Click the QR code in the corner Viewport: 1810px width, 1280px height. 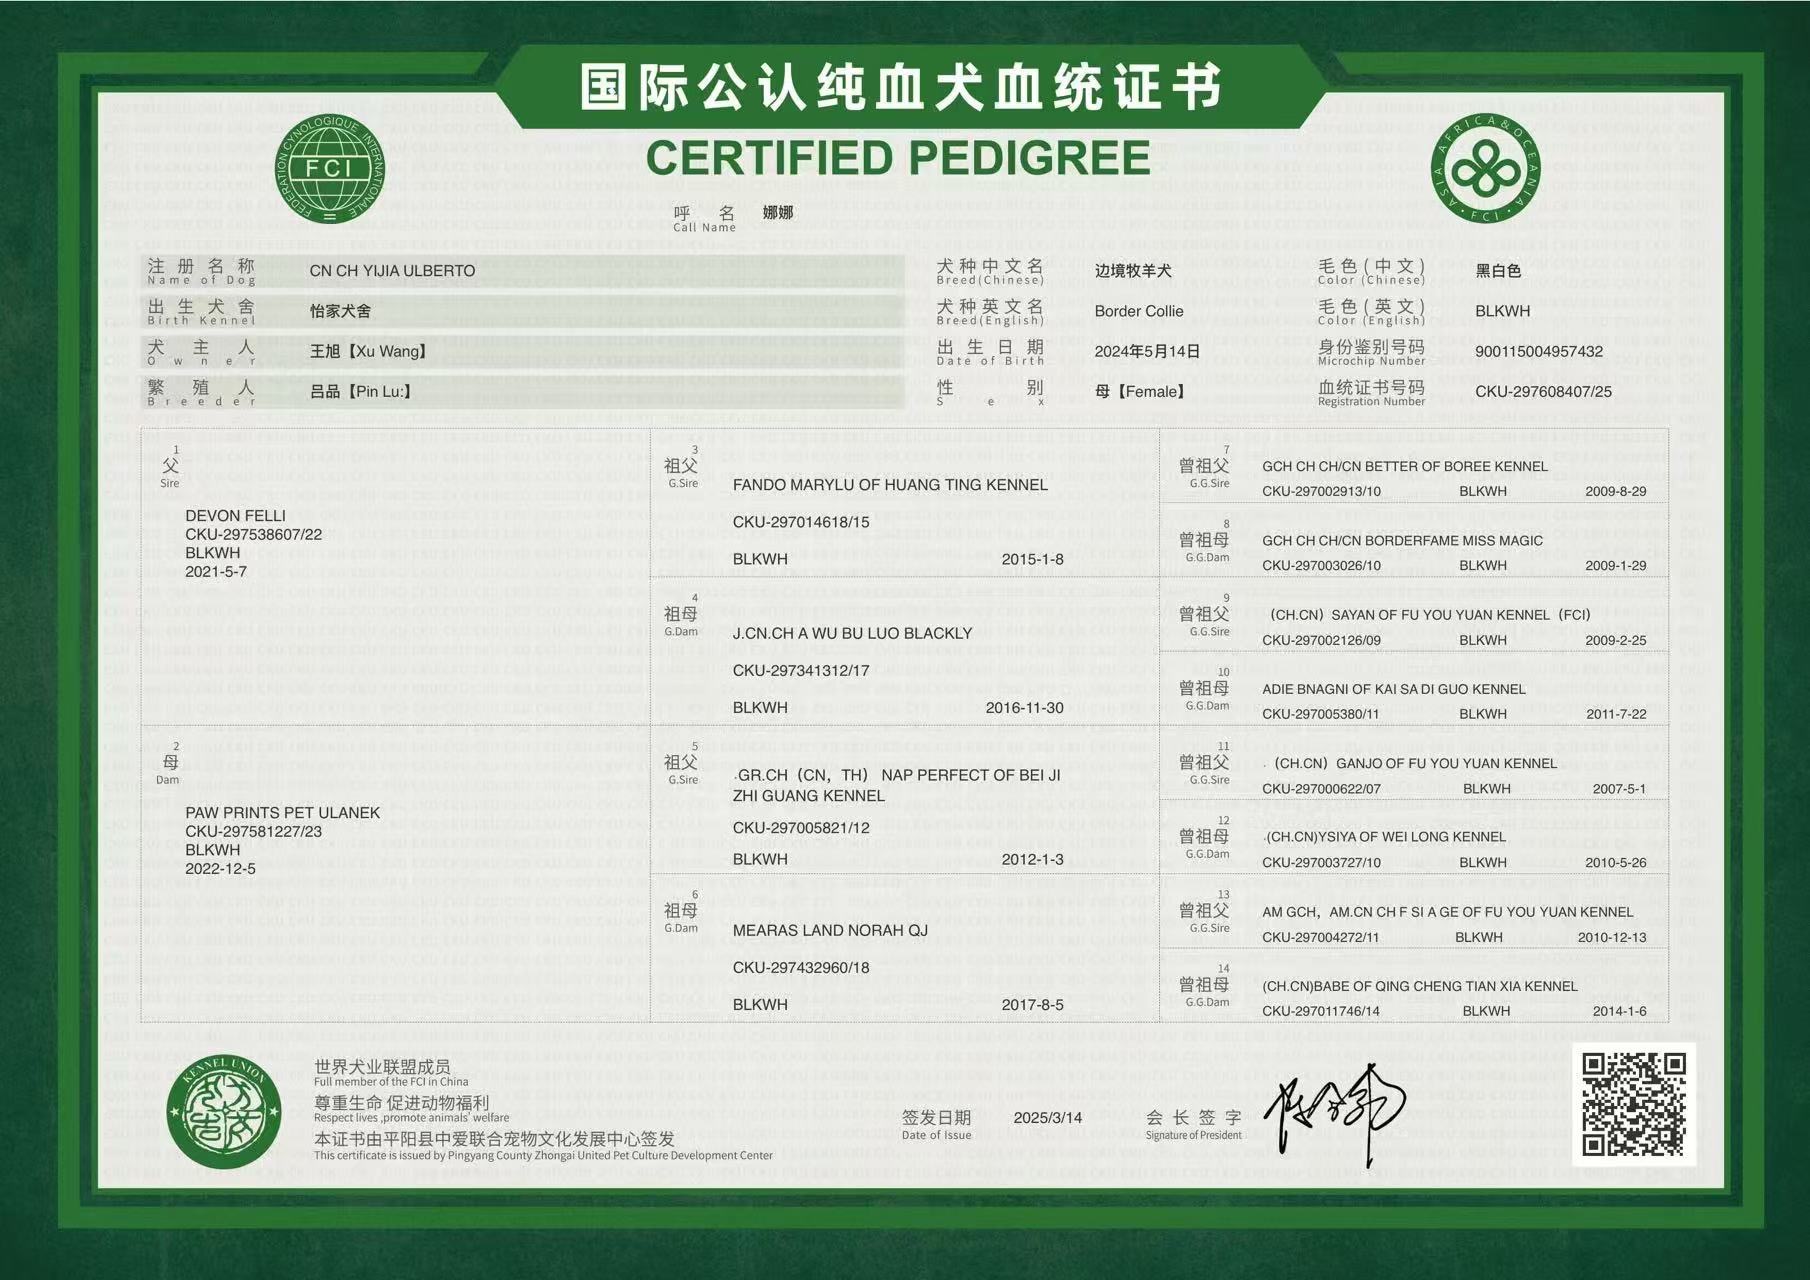click(1634, 1104)
